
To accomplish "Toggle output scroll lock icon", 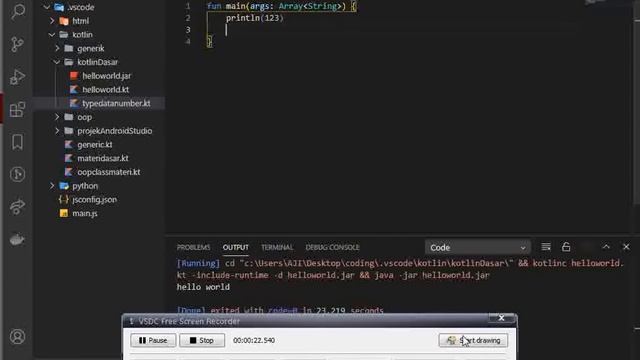I will tap(566, 247).
